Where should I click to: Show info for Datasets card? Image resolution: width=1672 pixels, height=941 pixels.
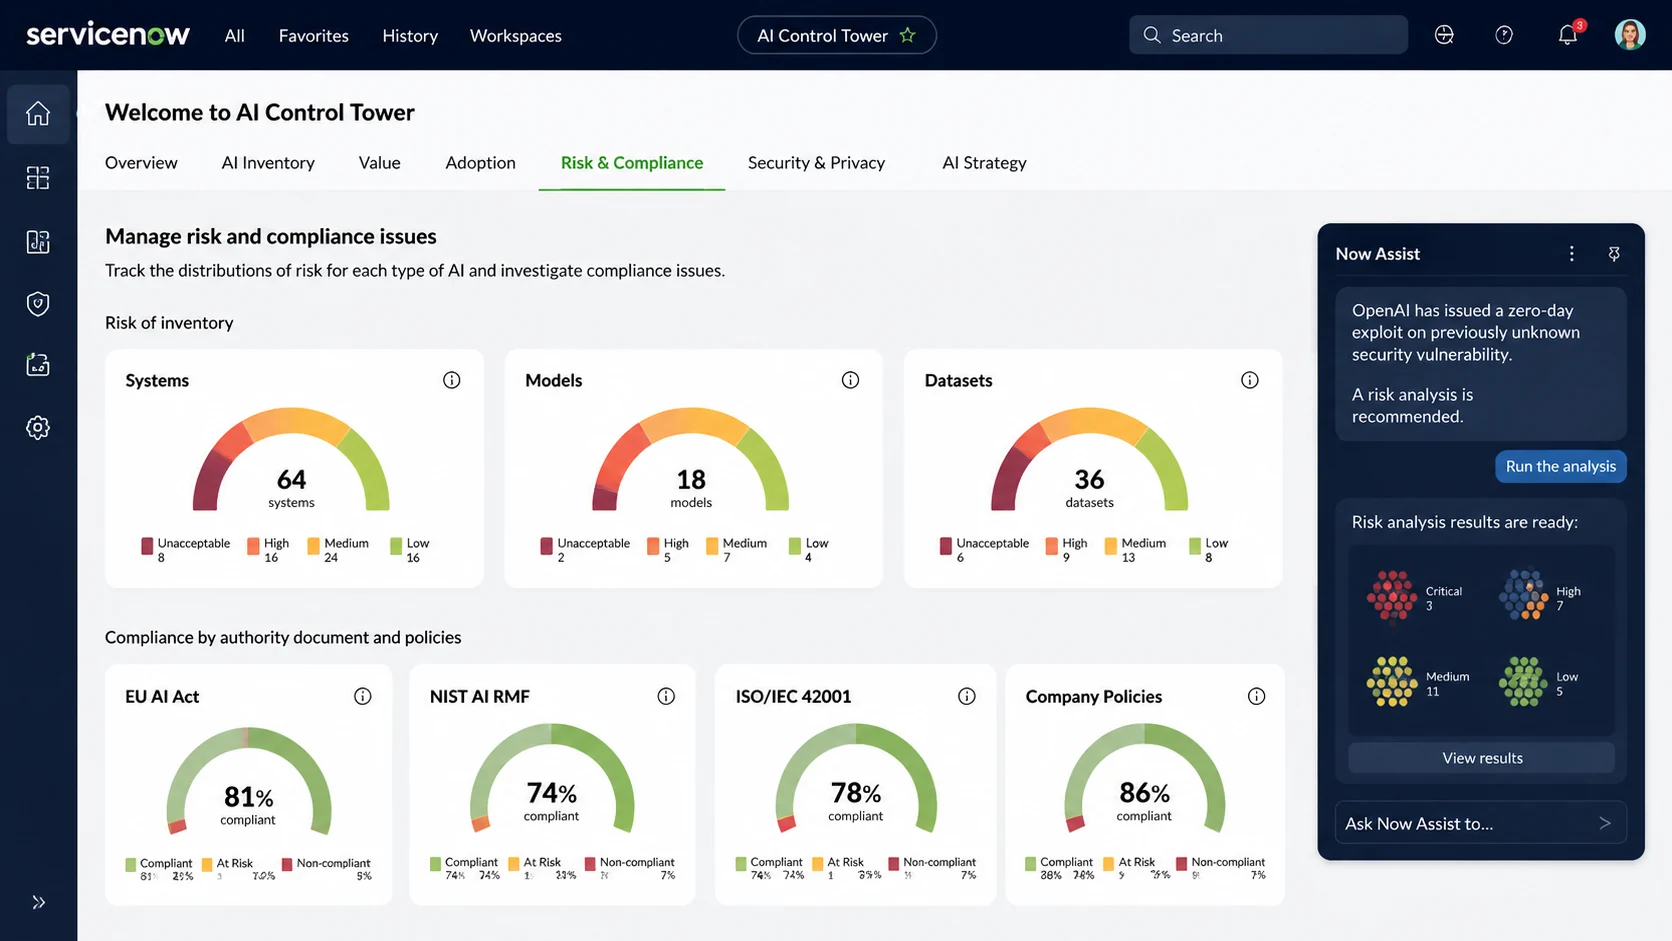pos(1250,380)
